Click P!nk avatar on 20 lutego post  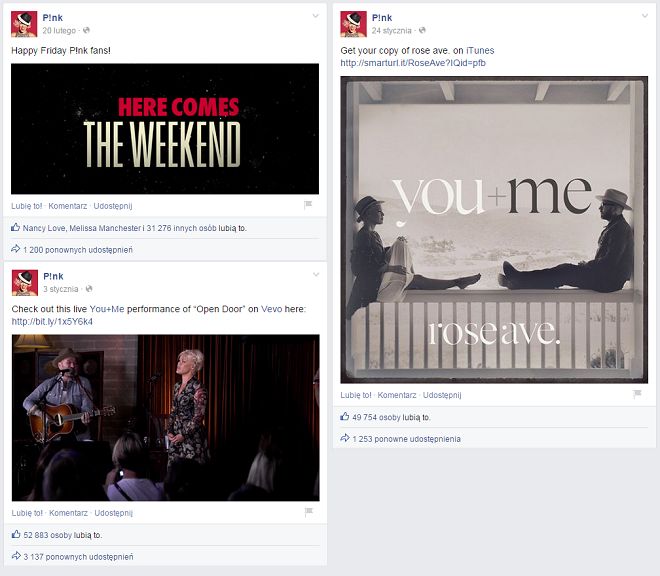(24, 24)
